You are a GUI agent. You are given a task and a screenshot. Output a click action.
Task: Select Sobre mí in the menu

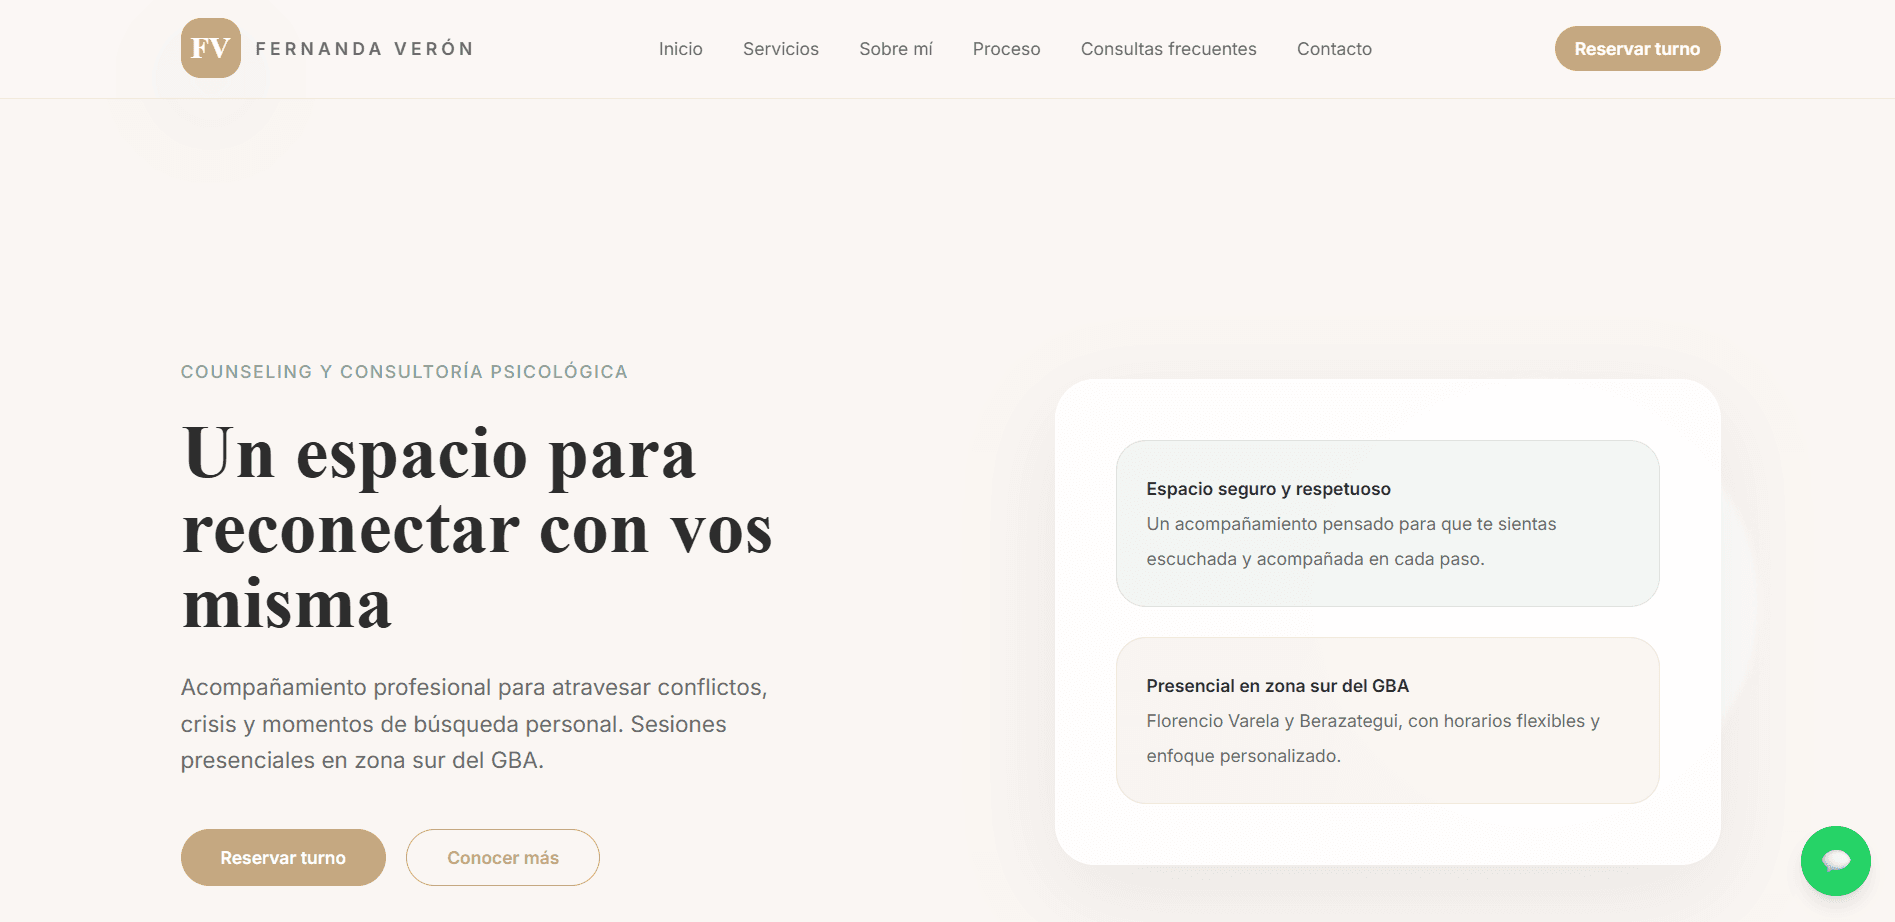pos(895,49)
